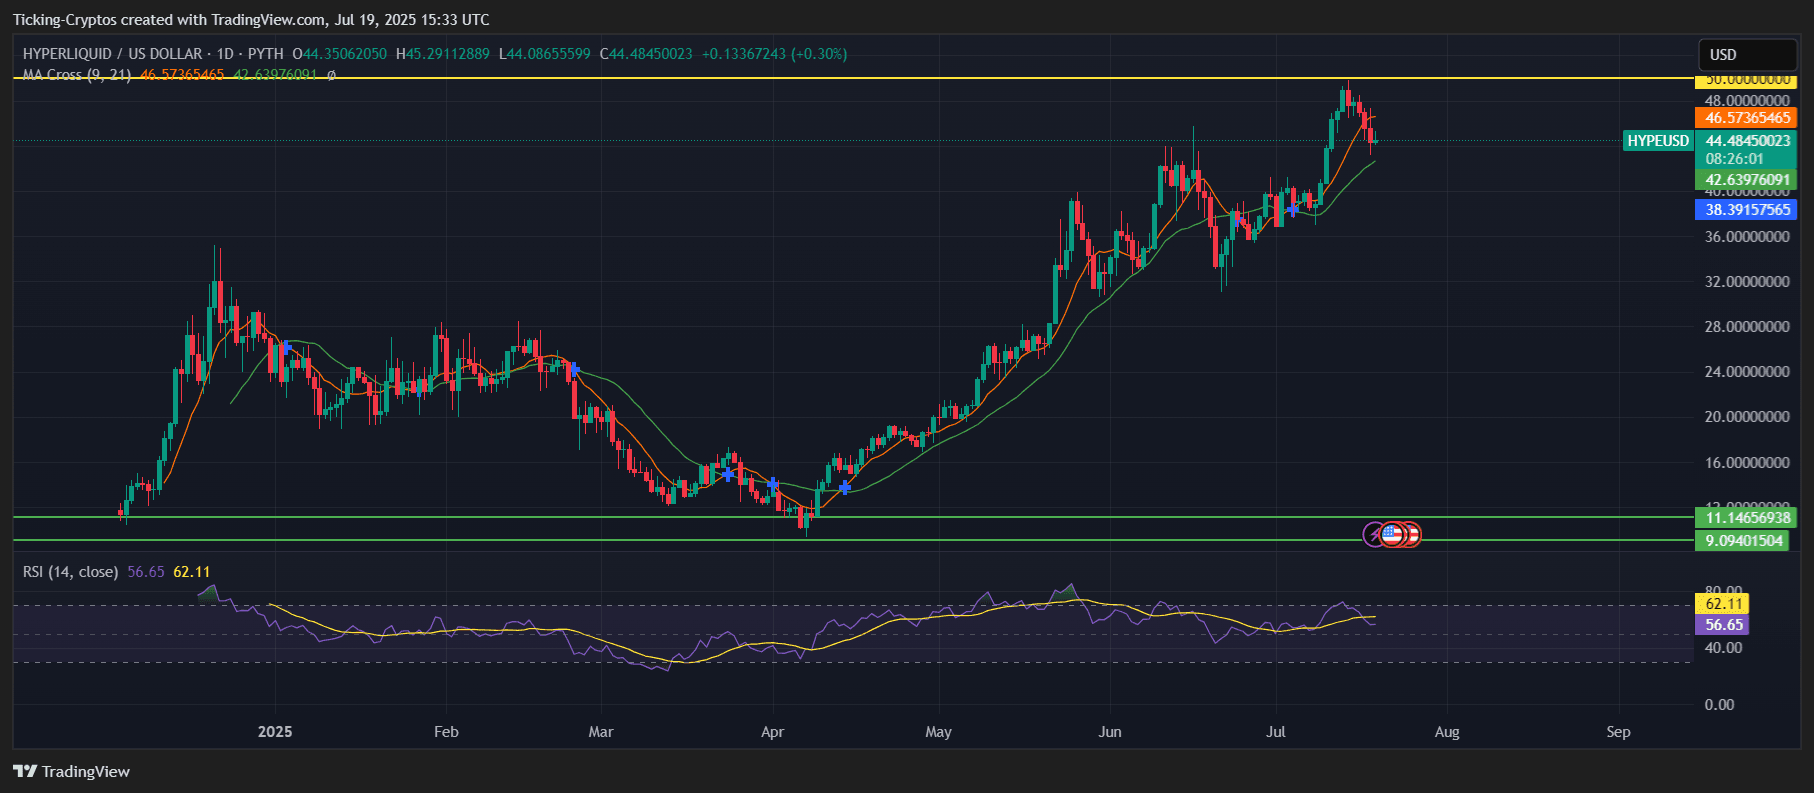This screenshot has height=793, width=1814.
Task: Open the US flag economic event icon
Action: click(x=1392, y=535)
